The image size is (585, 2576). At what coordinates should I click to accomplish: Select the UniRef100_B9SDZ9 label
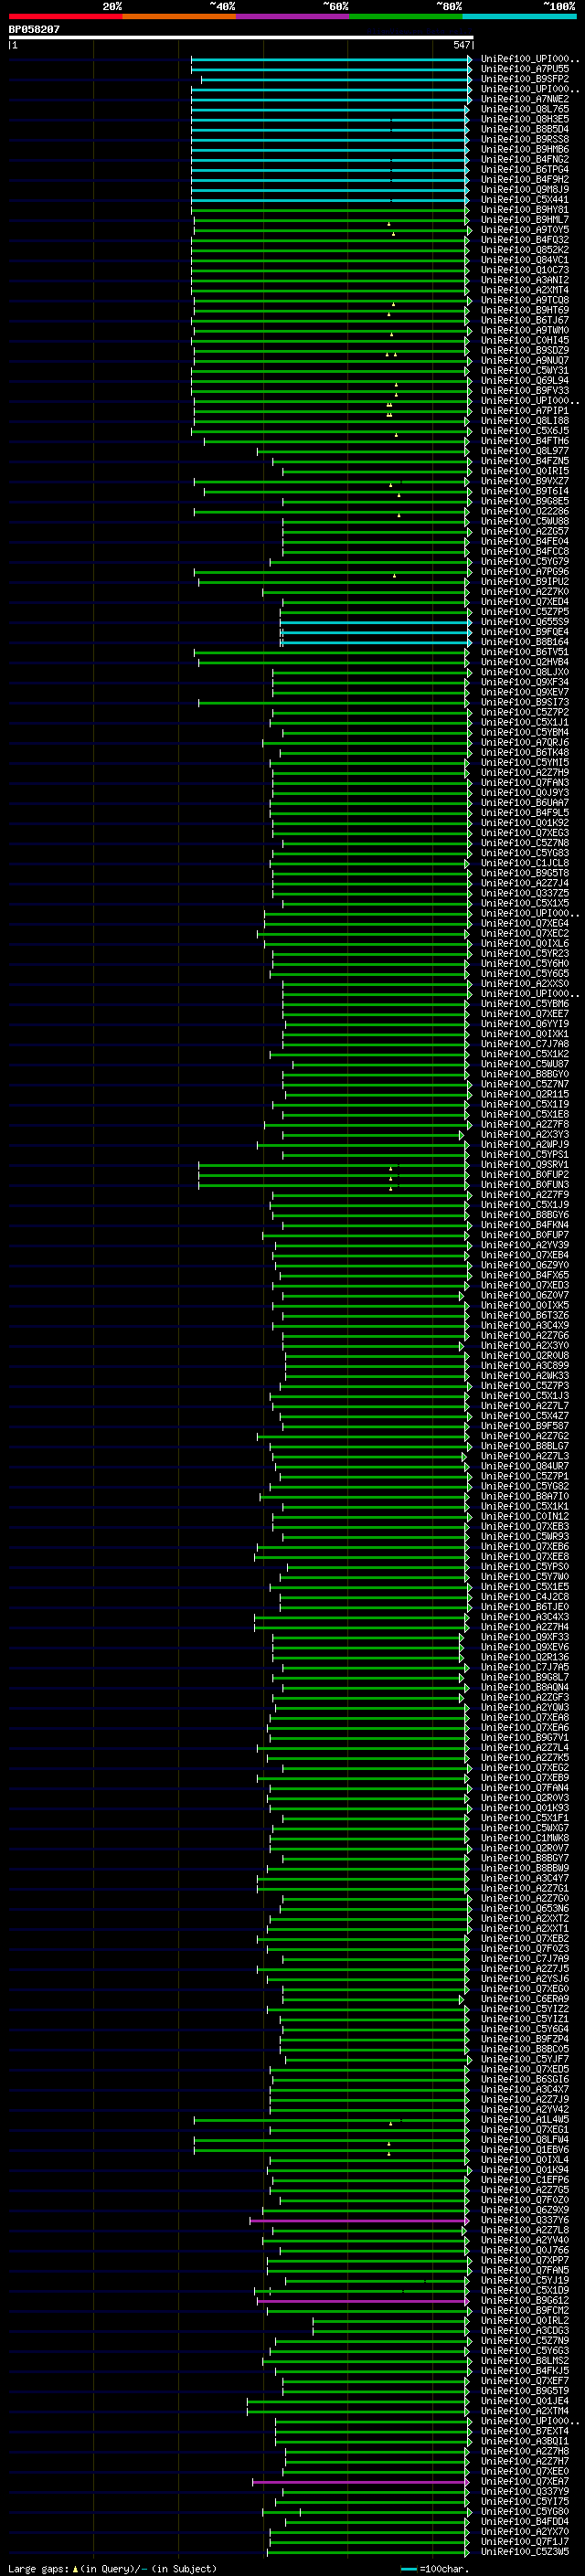pos(524,350)
